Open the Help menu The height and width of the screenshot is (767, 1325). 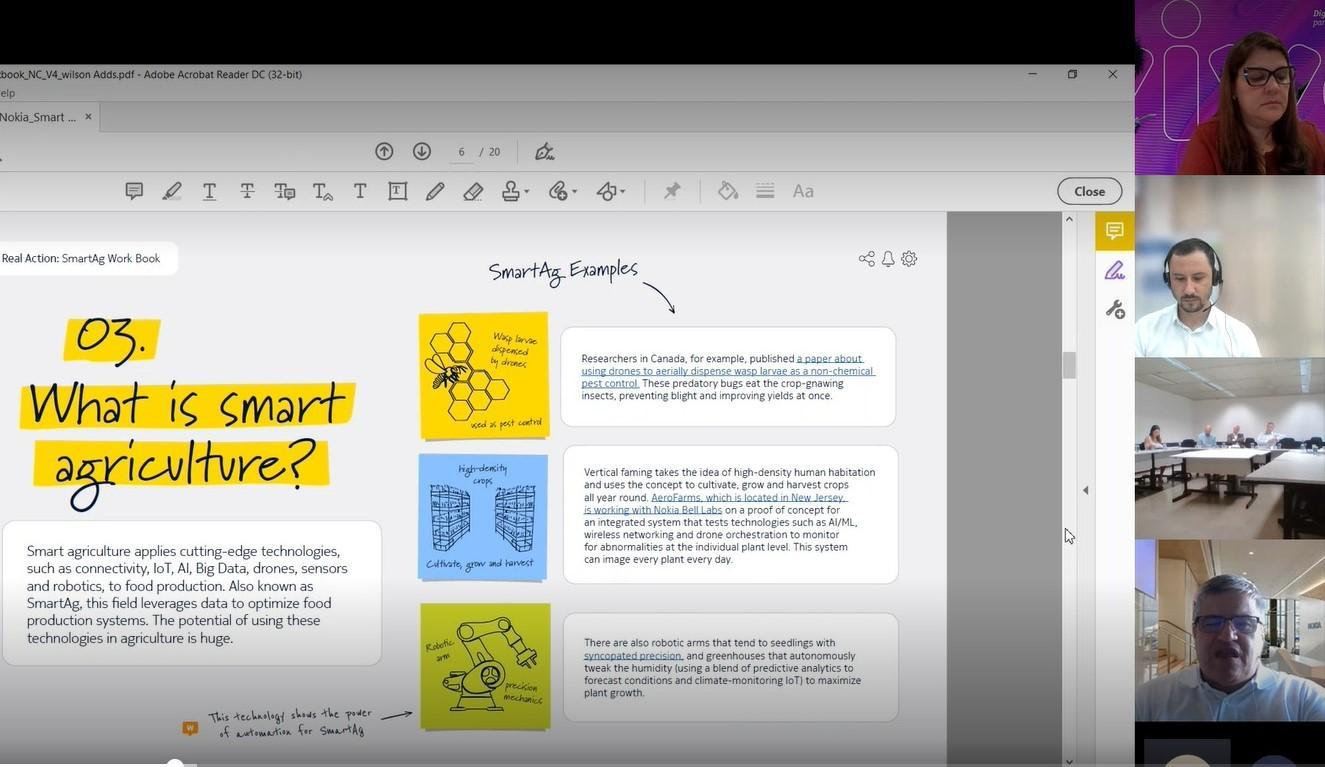click(x=7, y=93)
